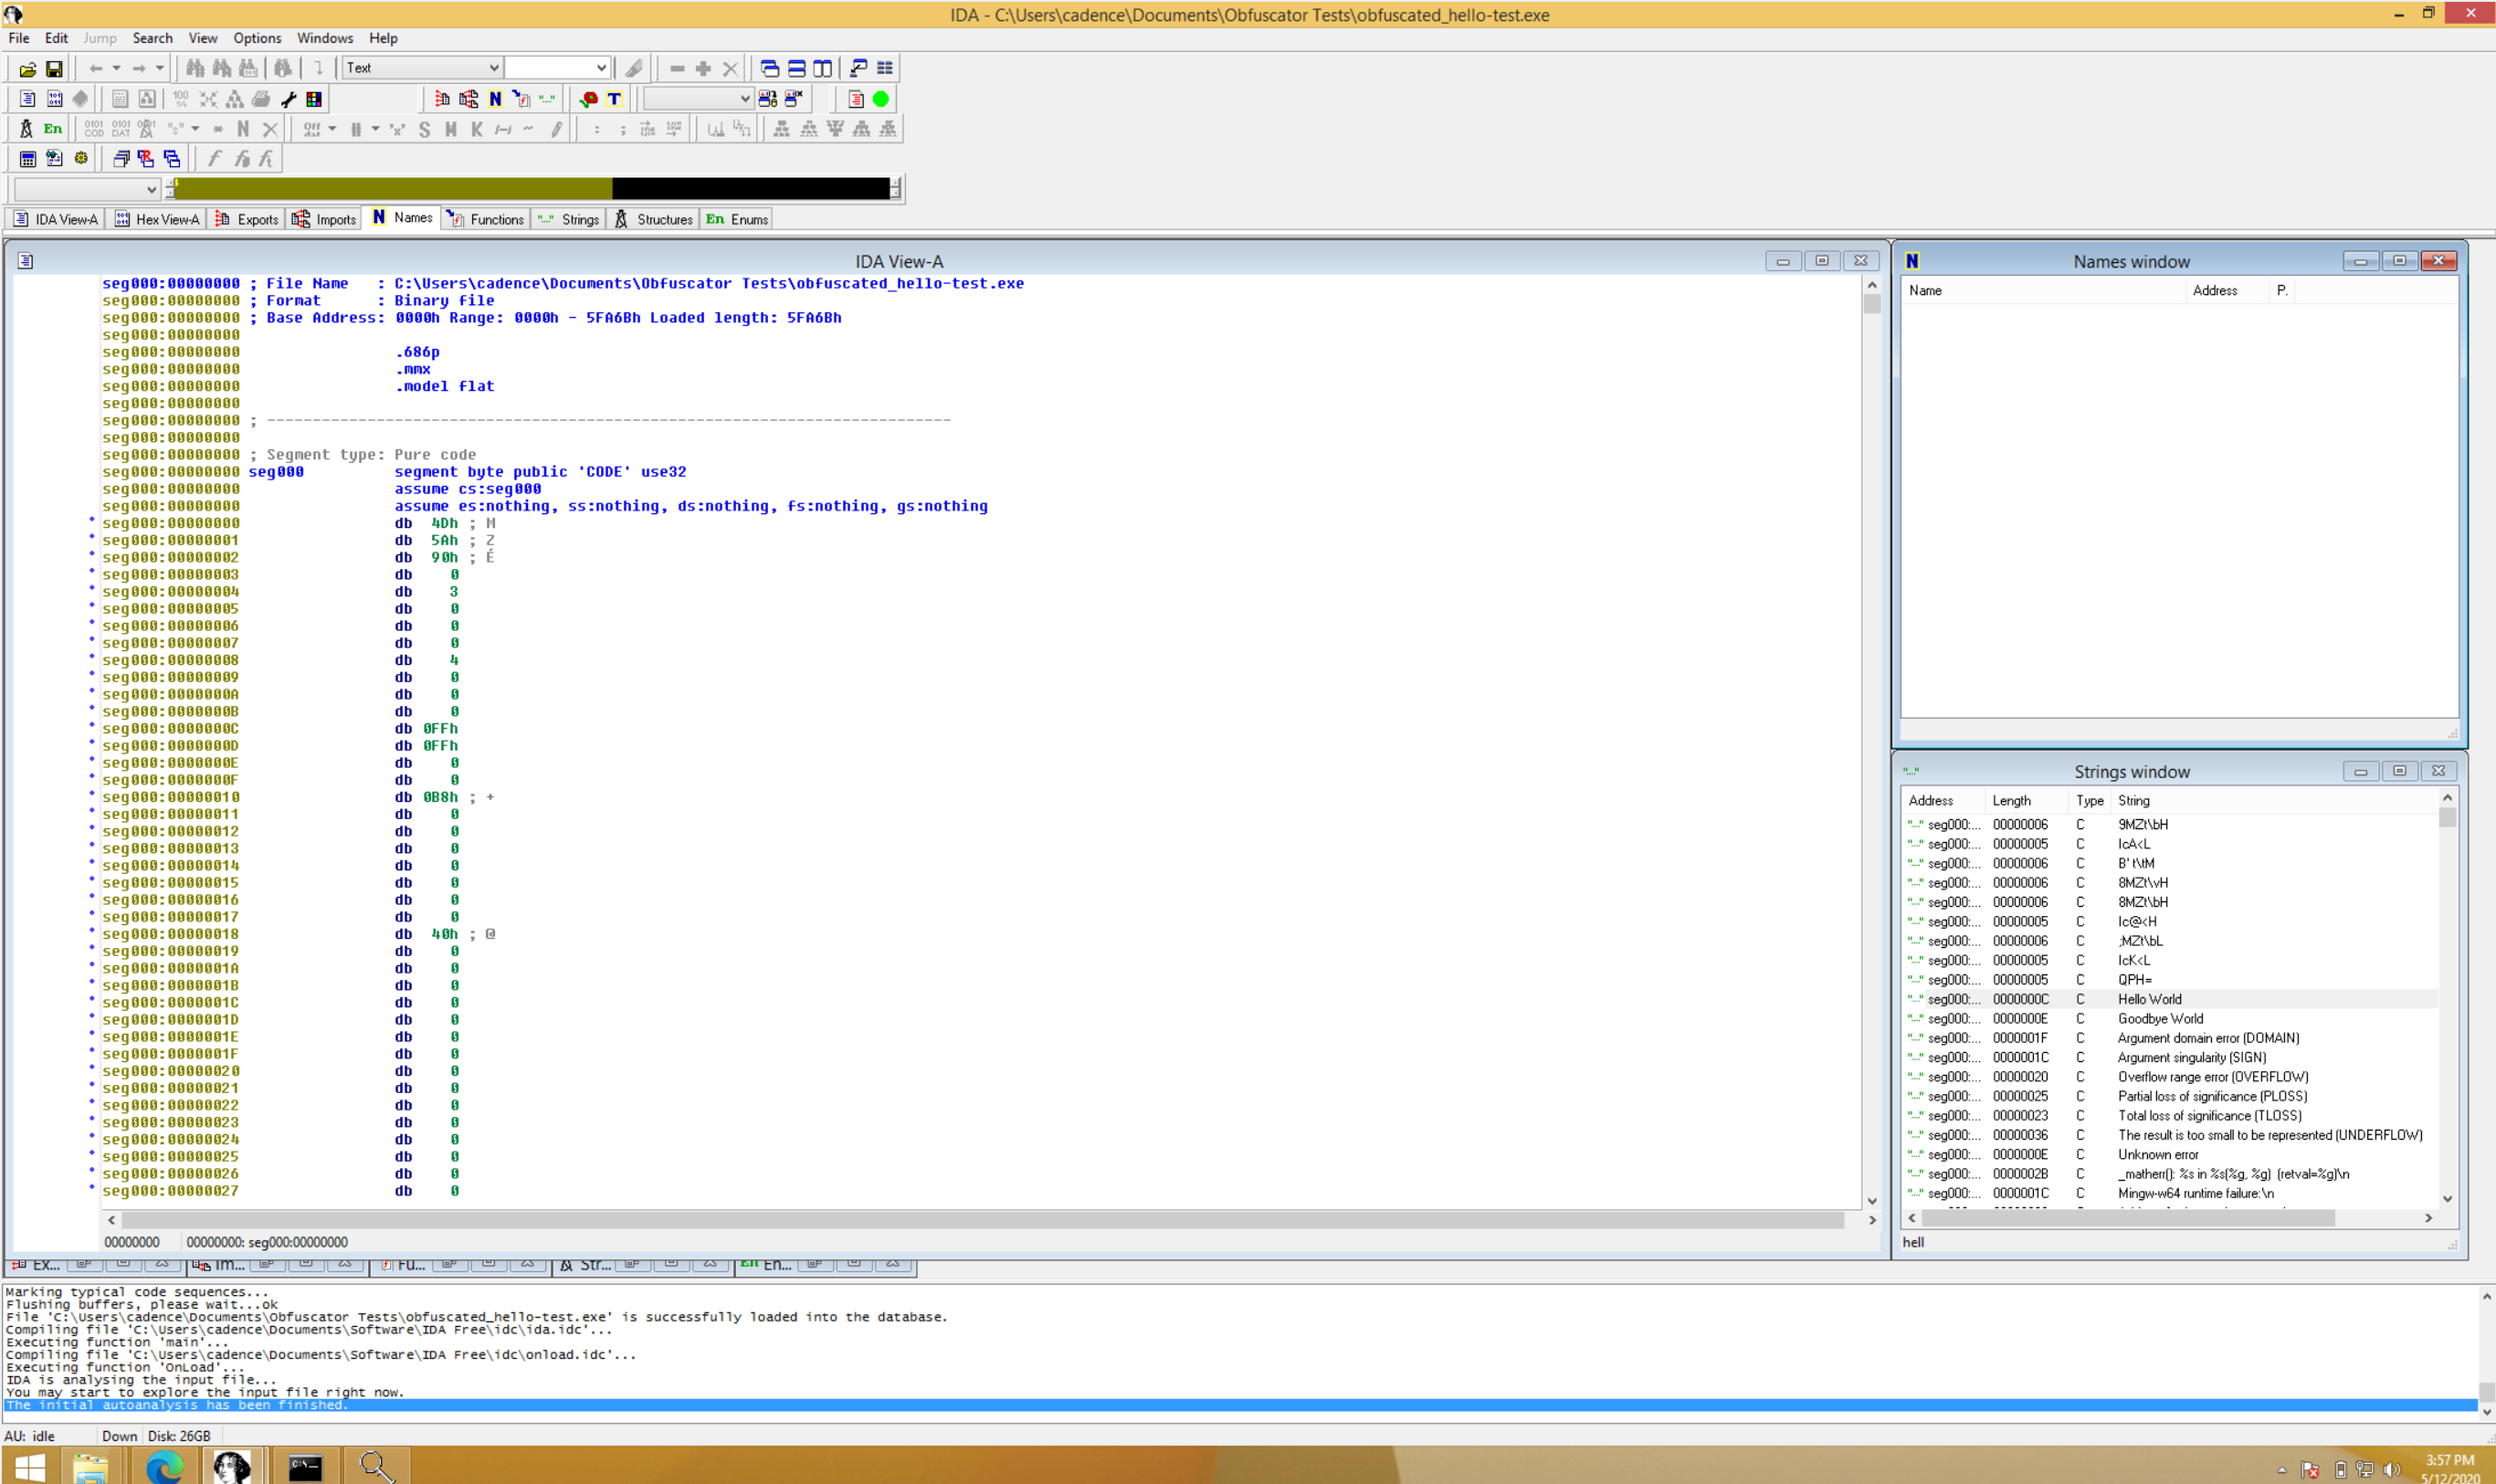Click the Save database floppy icon
The image size is (2496, 1484).
(54, 69)
